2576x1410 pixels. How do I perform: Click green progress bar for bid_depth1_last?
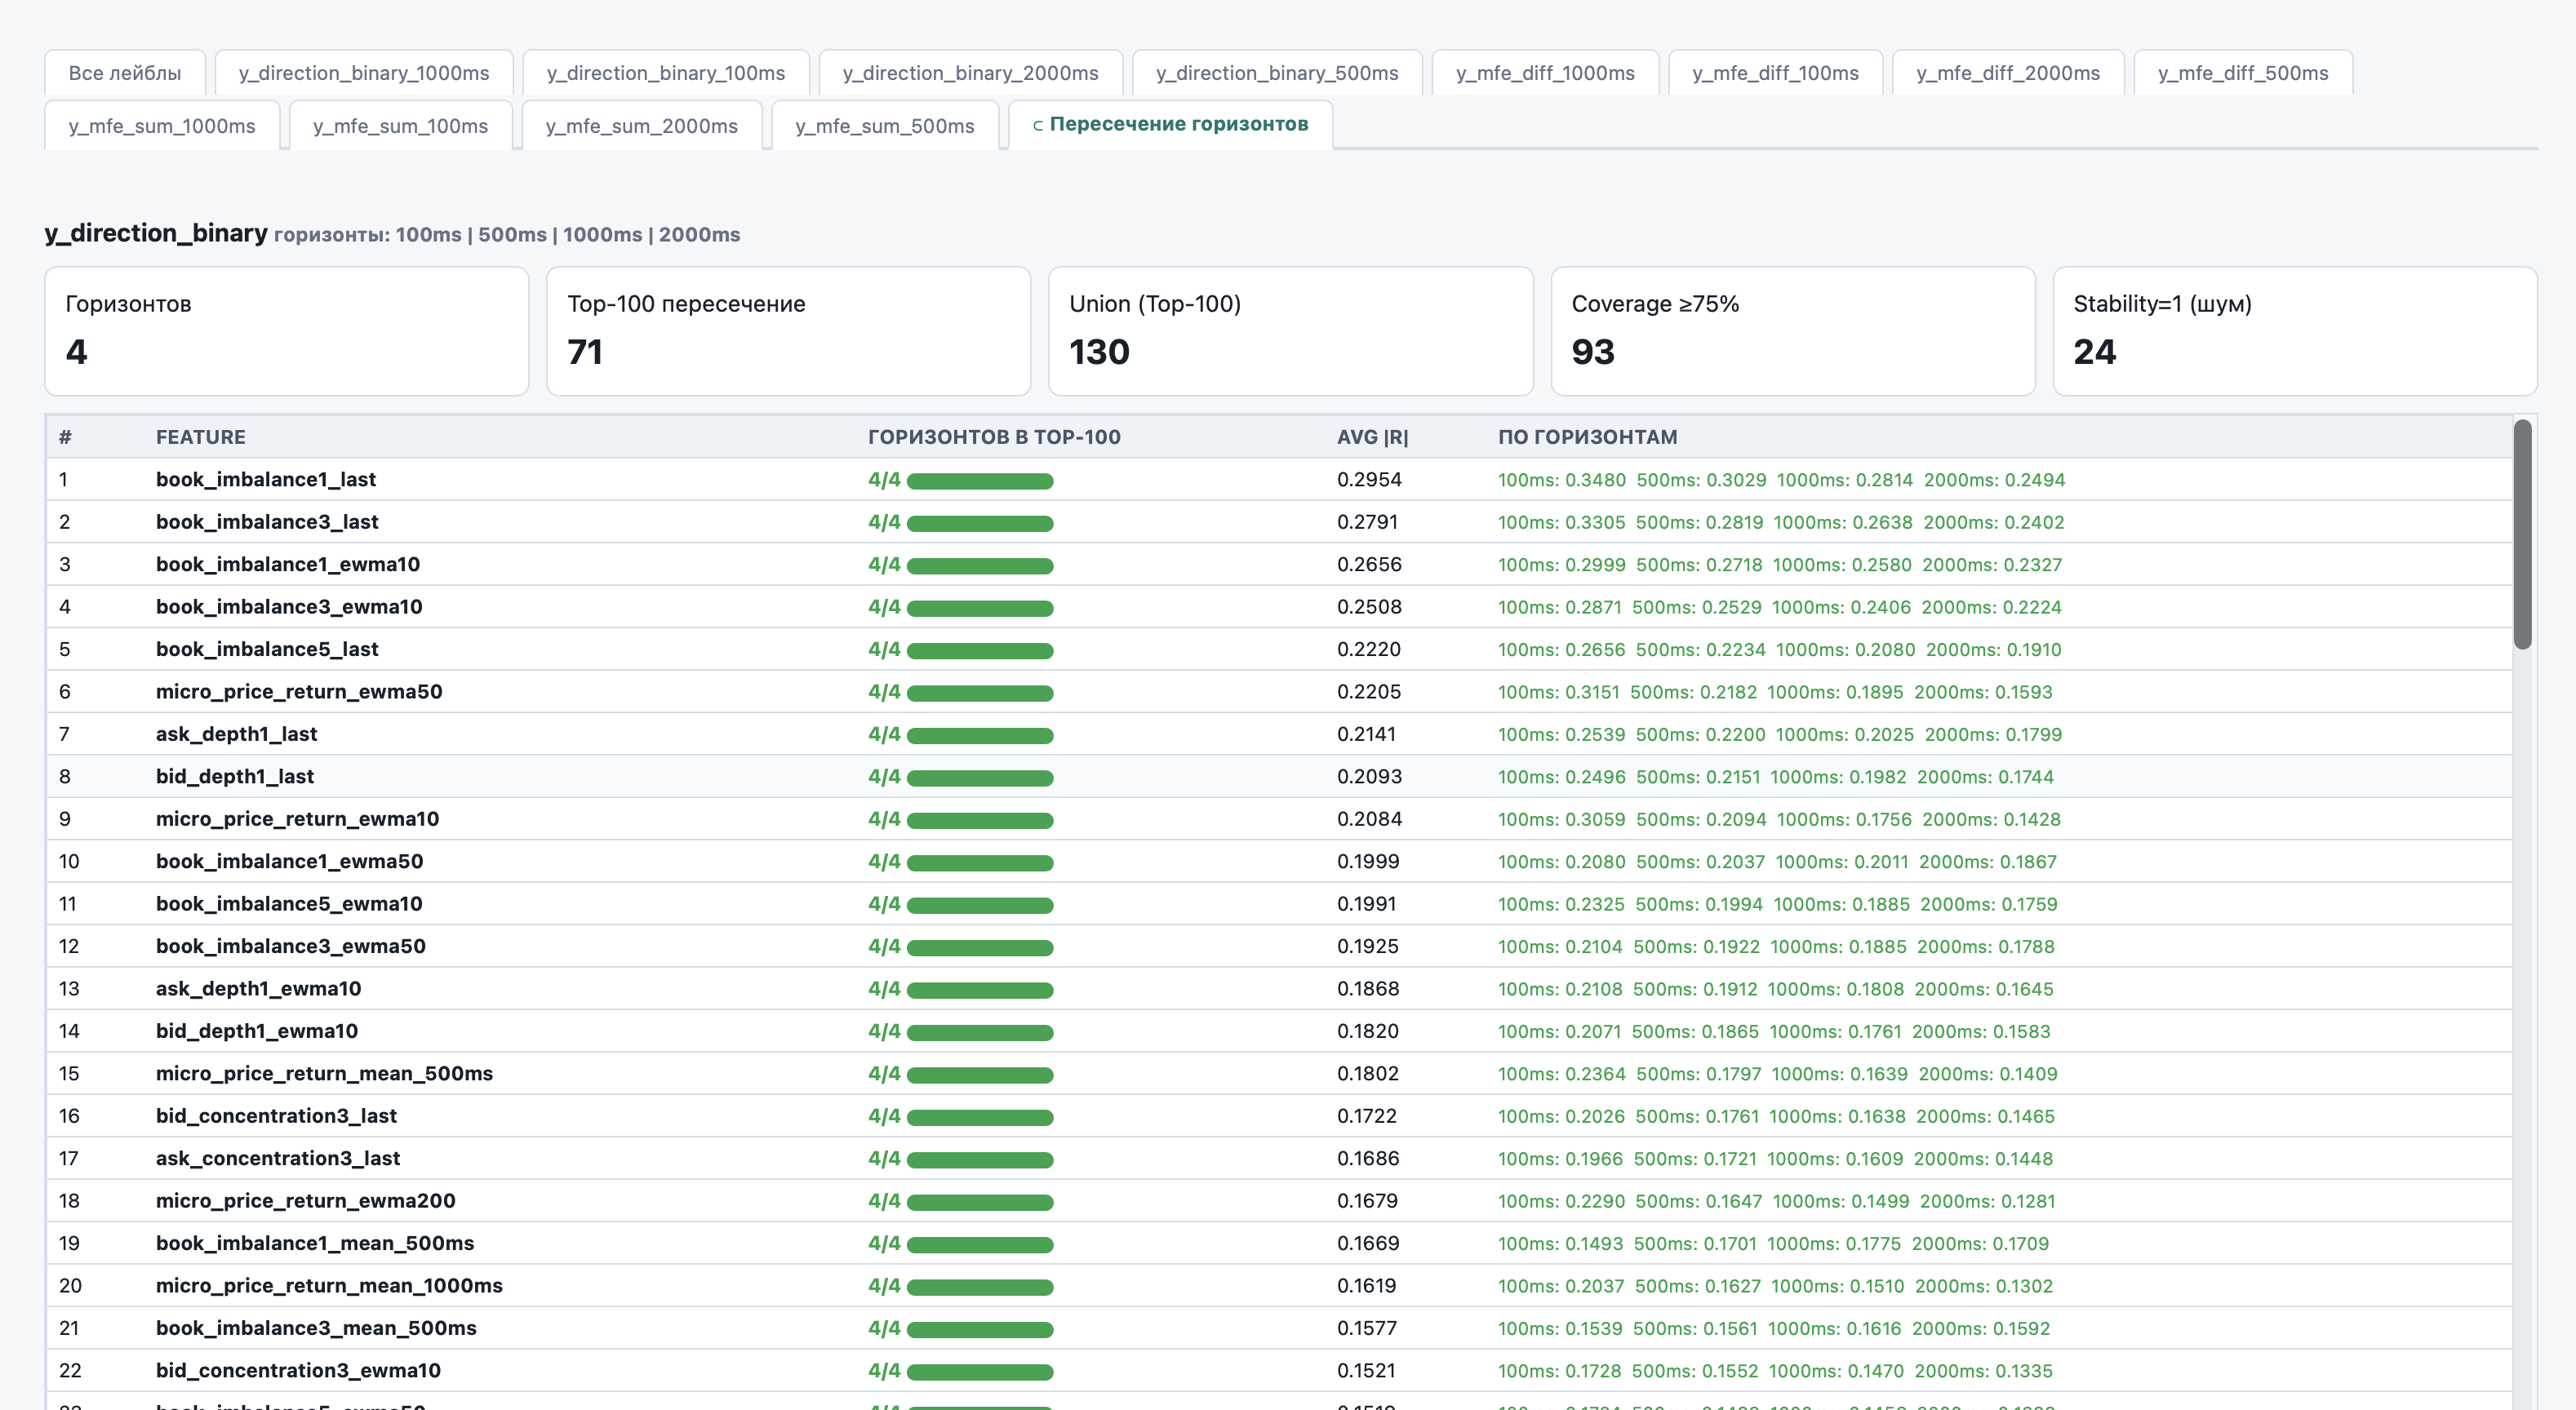(x=980, y=778)
